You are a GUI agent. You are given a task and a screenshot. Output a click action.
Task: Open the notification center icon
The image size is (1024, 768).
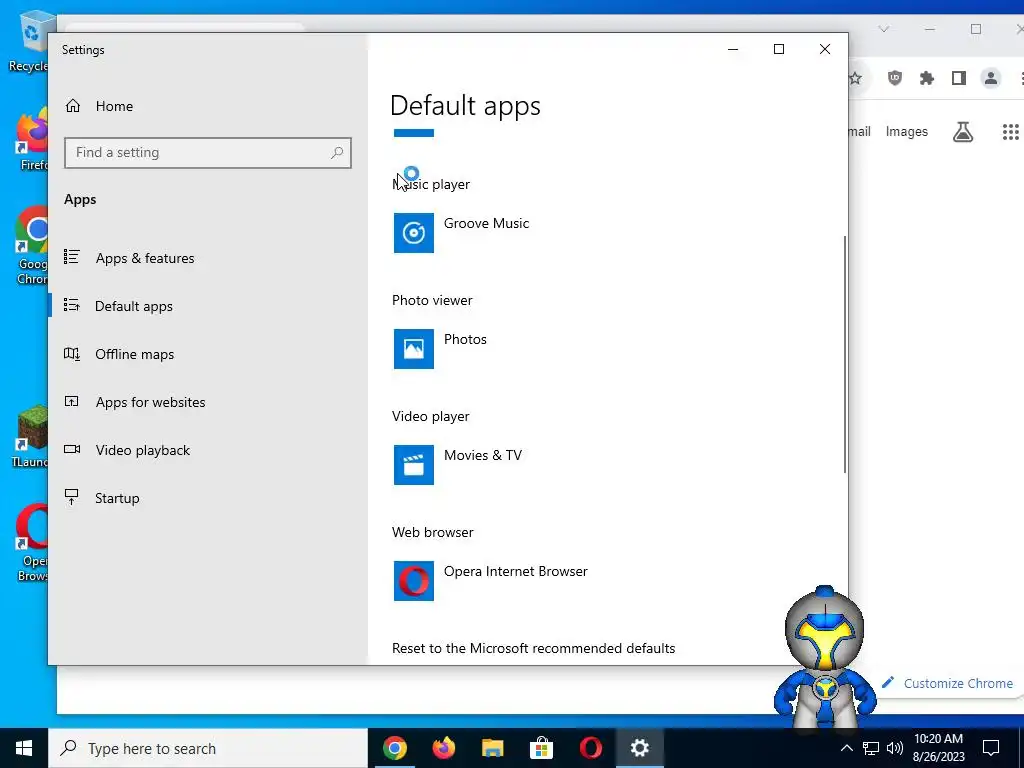pos(991,748)
